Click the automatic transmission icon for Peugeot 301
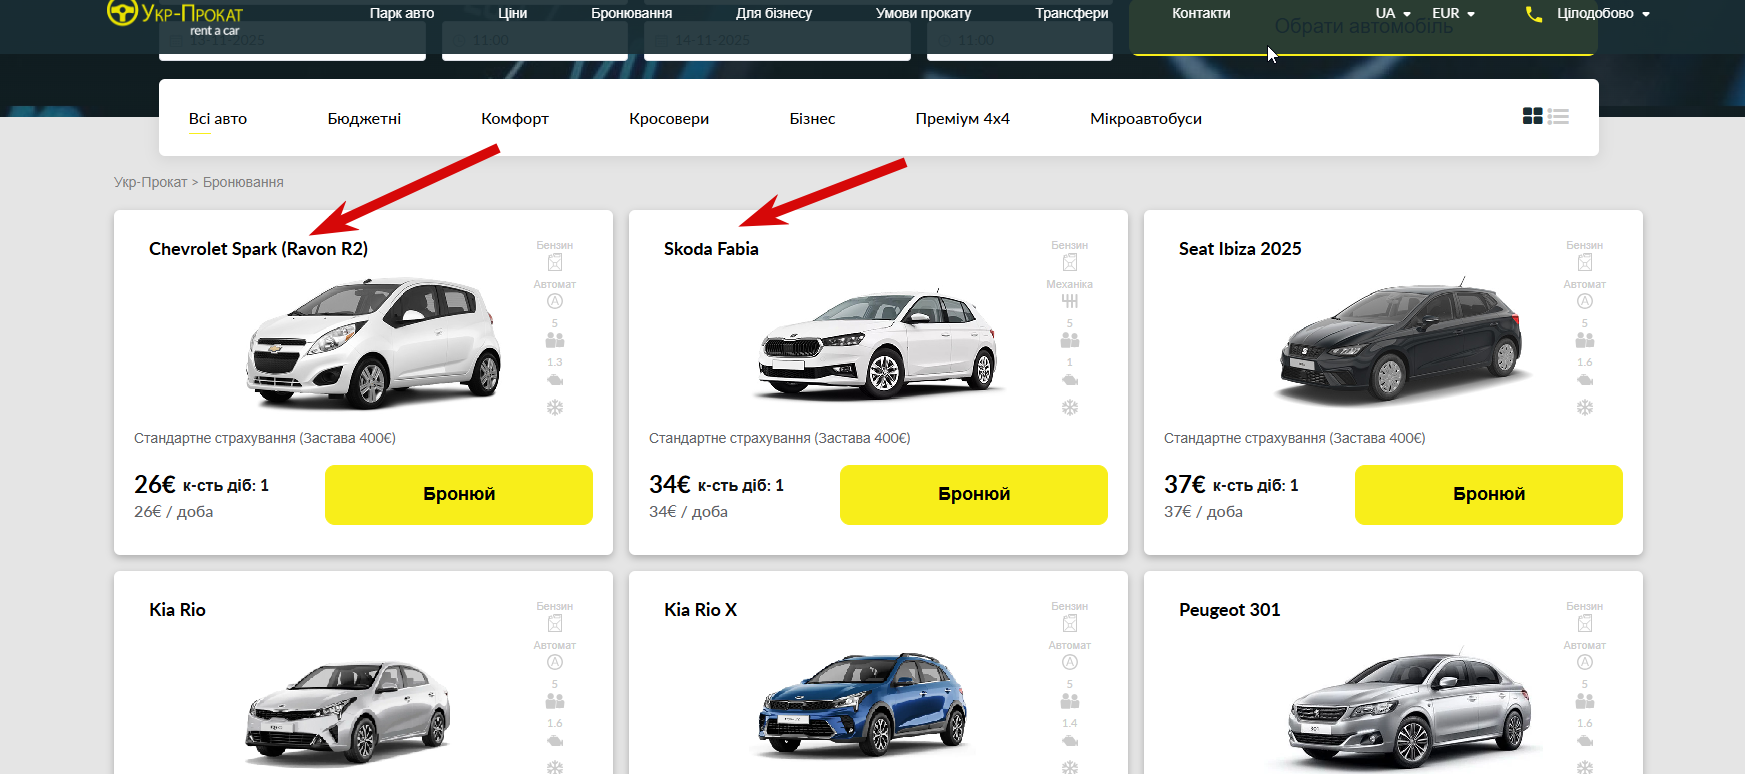Viewport: 1745px width, 774px height. [1585, 662]
